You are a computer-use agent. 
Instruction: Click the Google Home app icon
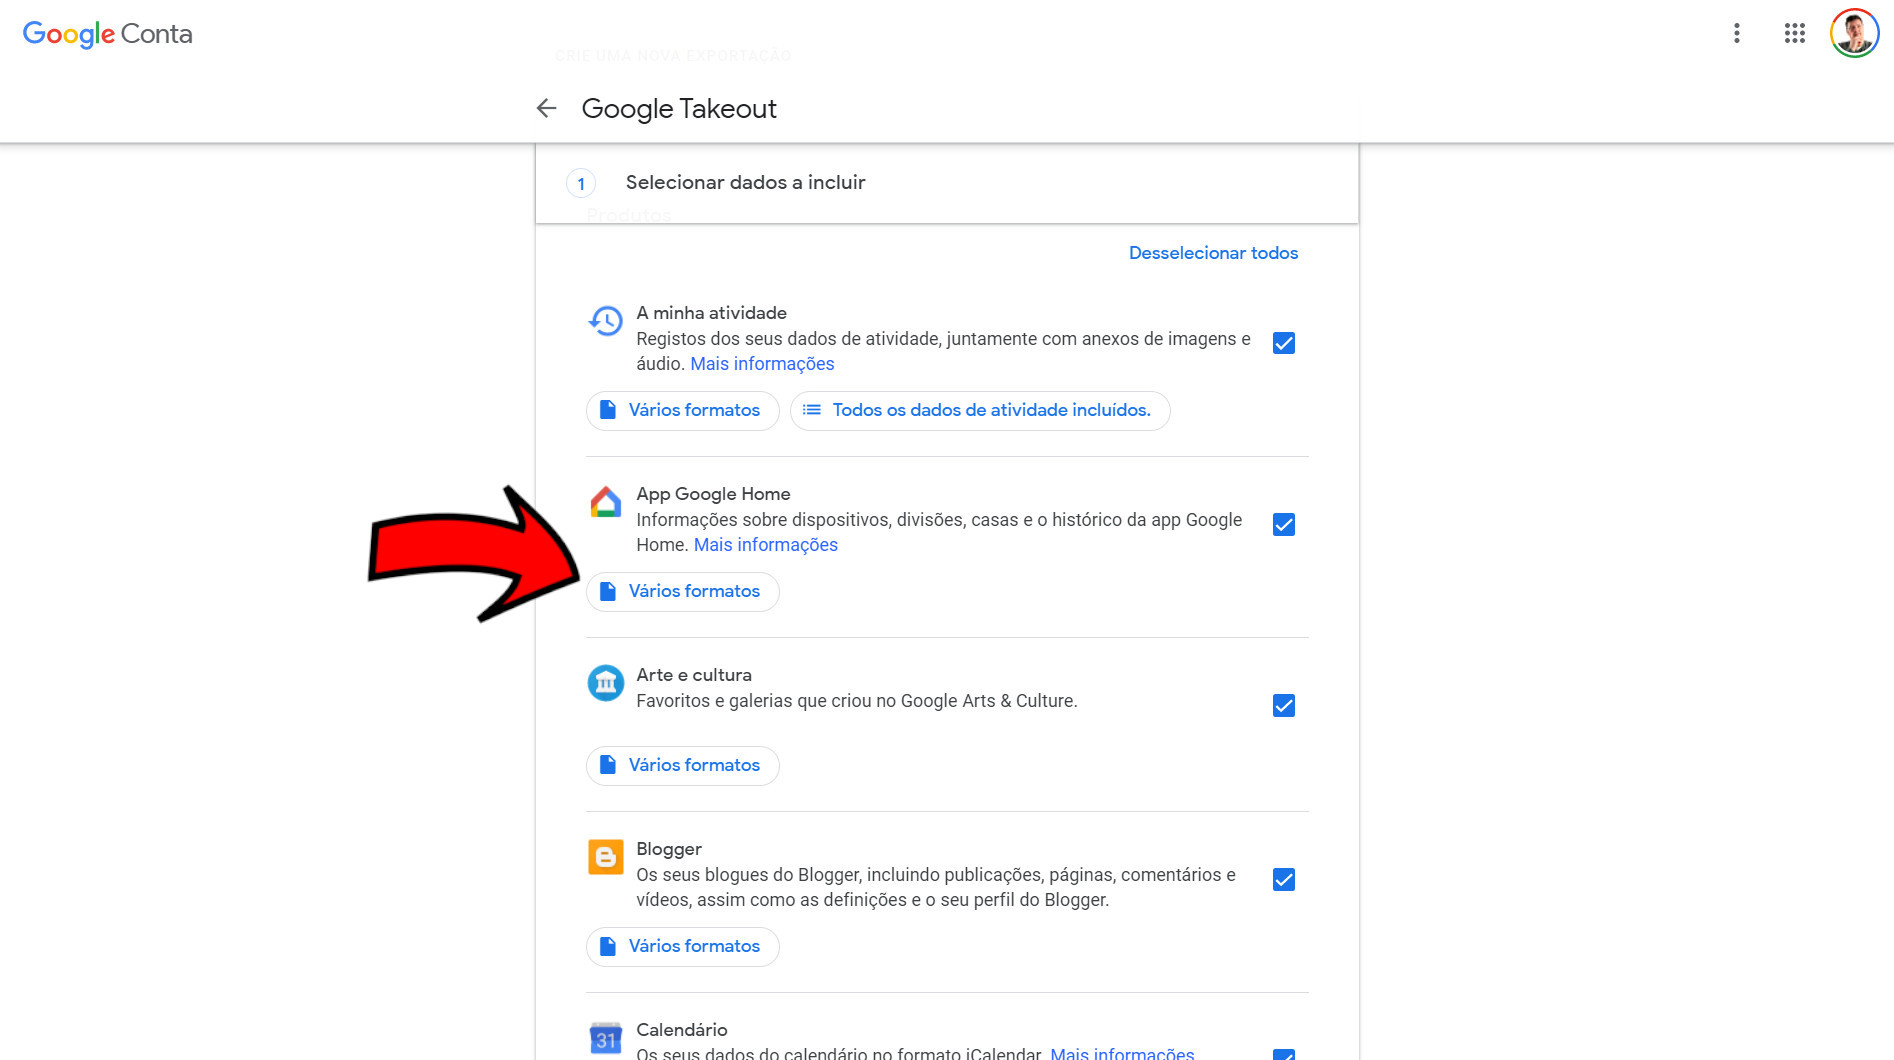coord(606,502)
